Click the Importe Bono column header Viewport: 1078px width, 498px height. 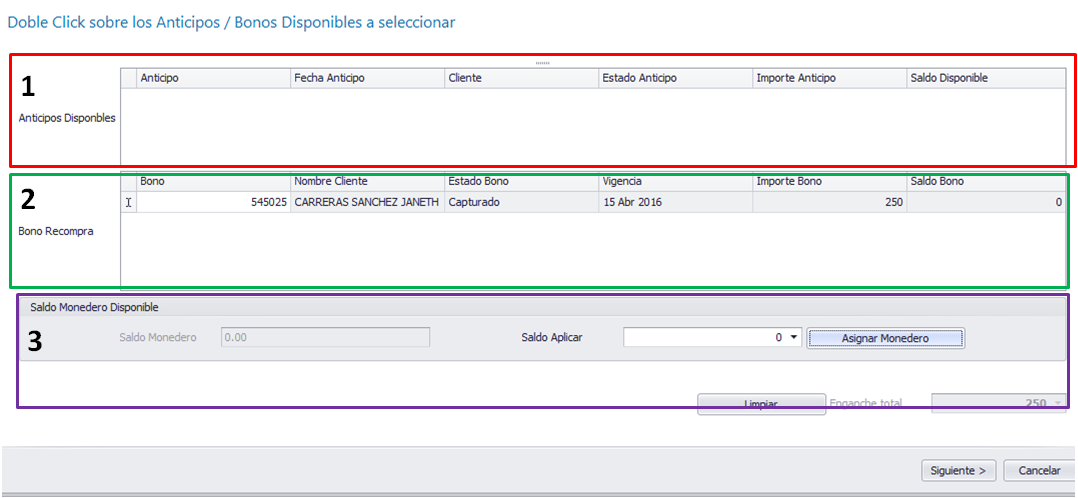829,182
